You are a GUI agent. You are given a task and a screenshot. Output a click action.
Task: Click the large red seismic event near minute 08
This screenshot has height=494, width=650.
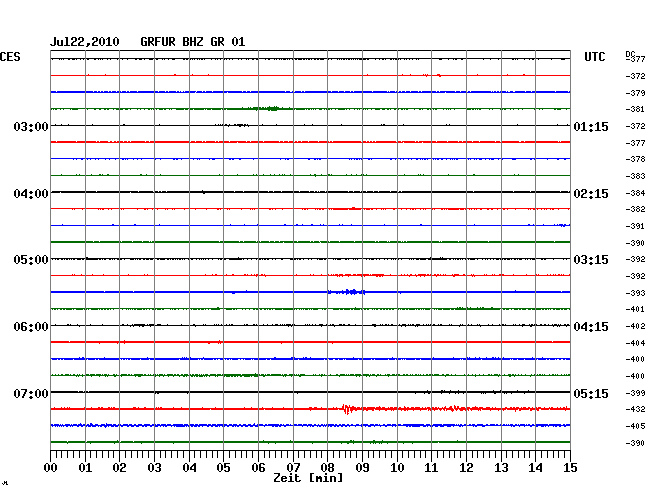pyautogui.click(x=348, y=409)
